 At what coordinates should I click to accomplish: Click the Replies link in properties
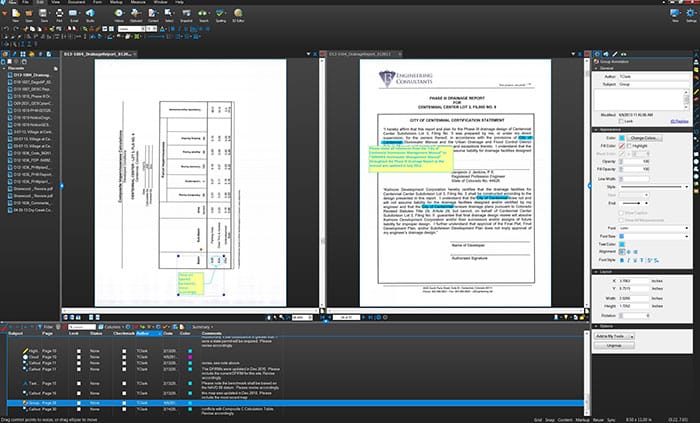[x=679, y=121]
